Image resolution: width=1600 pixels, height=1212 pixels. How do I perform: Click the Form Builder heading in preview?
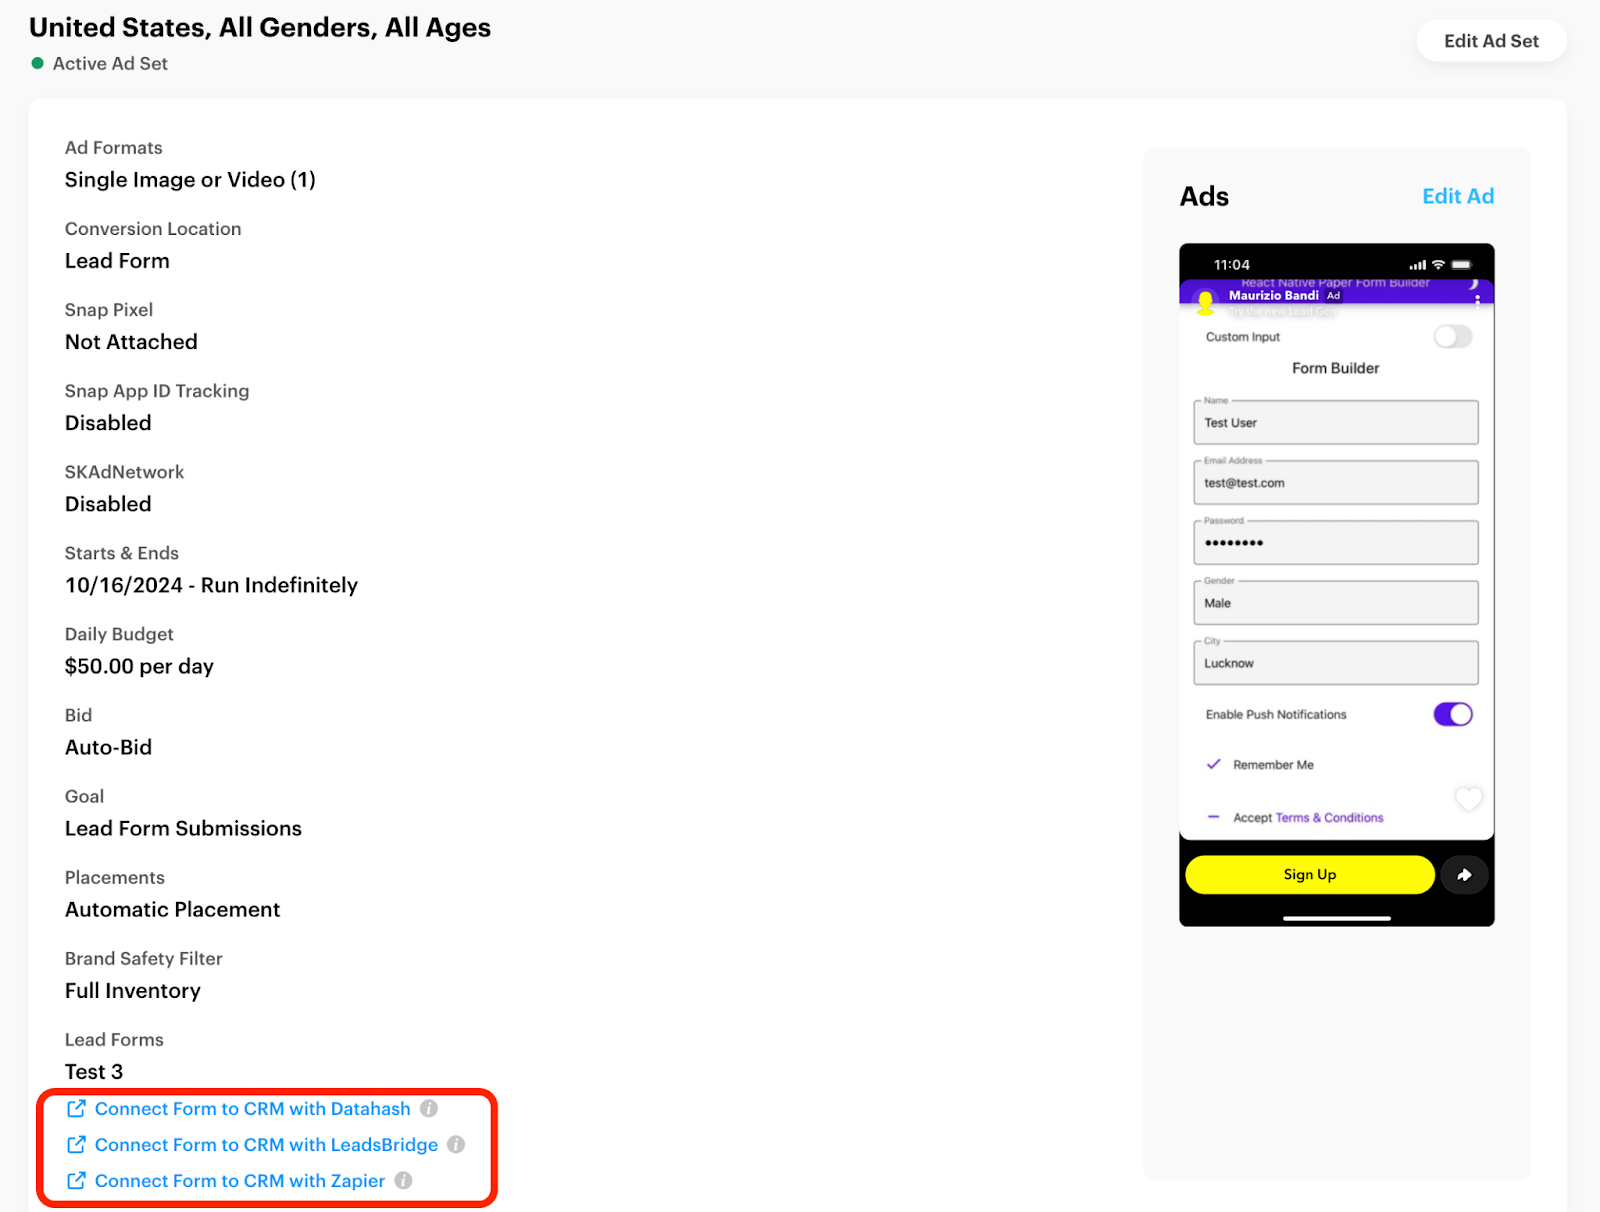[1335, 368]
